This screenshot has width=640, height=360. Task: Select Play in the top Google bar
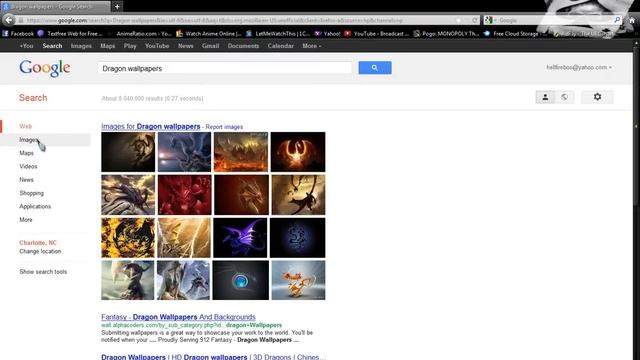click(x=130, y=46)
